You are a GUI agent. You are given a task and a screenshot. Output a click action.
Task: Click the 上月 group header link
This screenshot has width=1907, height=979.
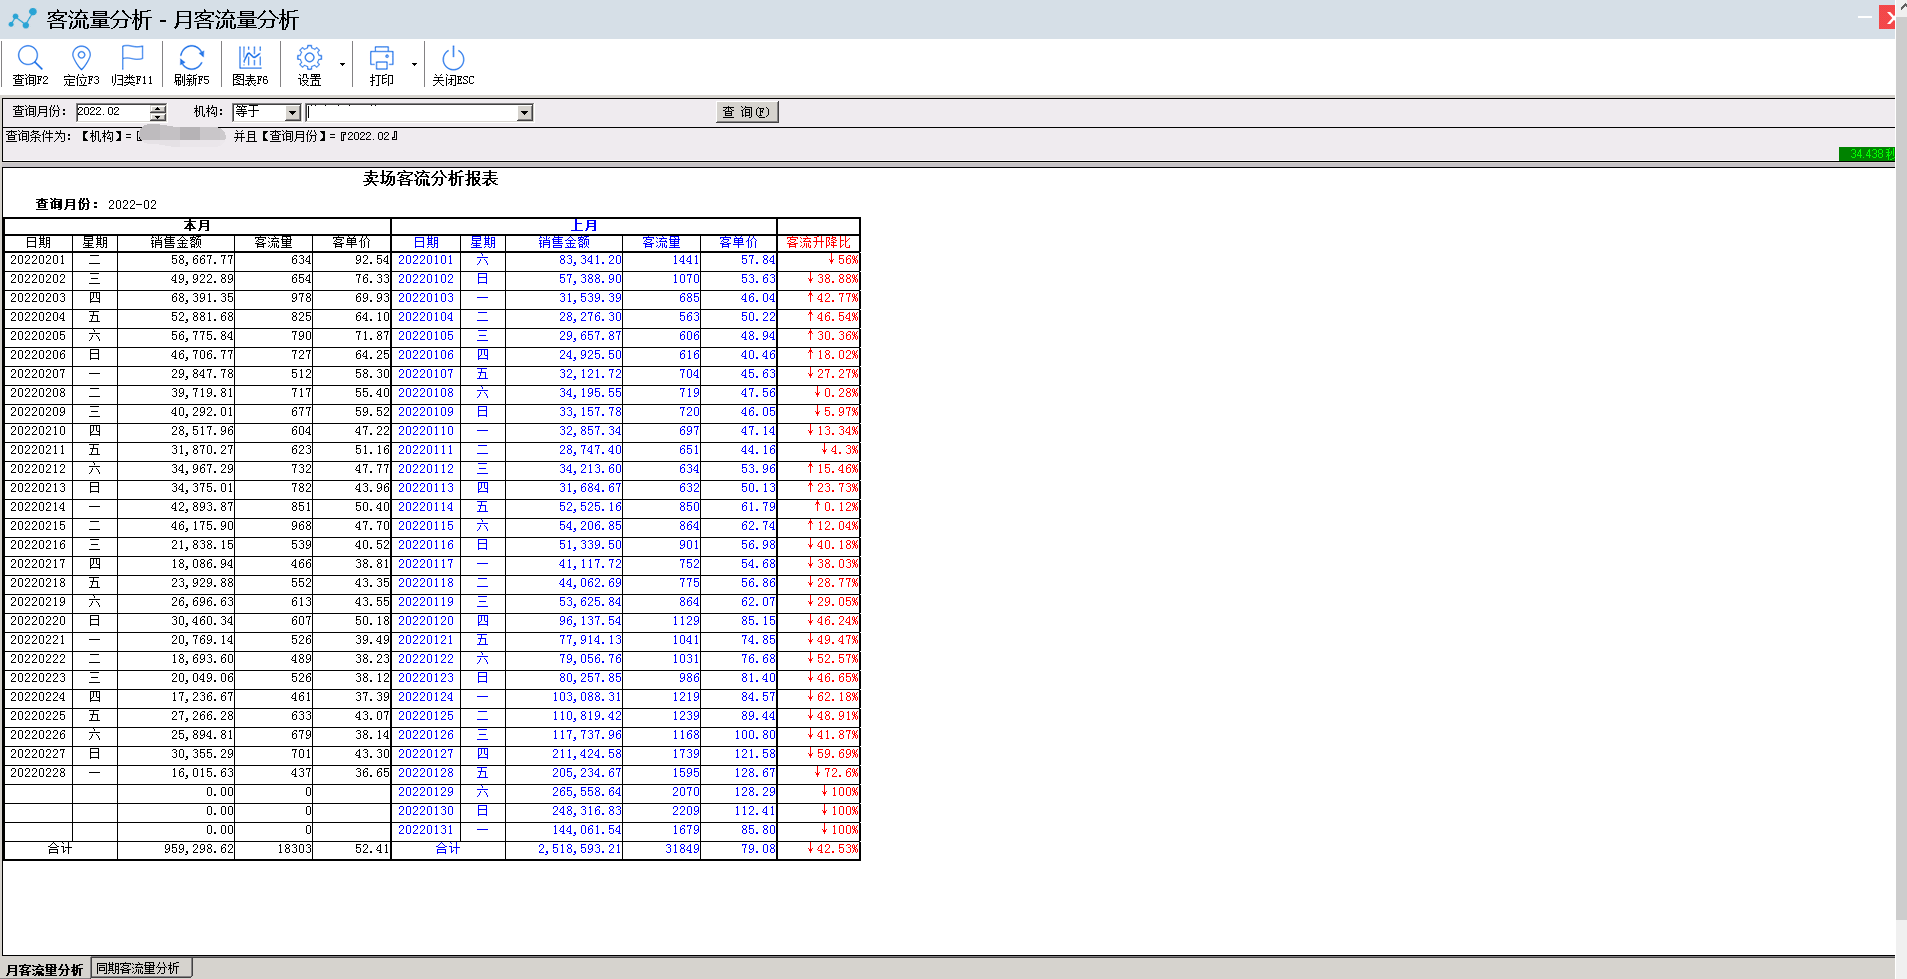coord(584,226)
